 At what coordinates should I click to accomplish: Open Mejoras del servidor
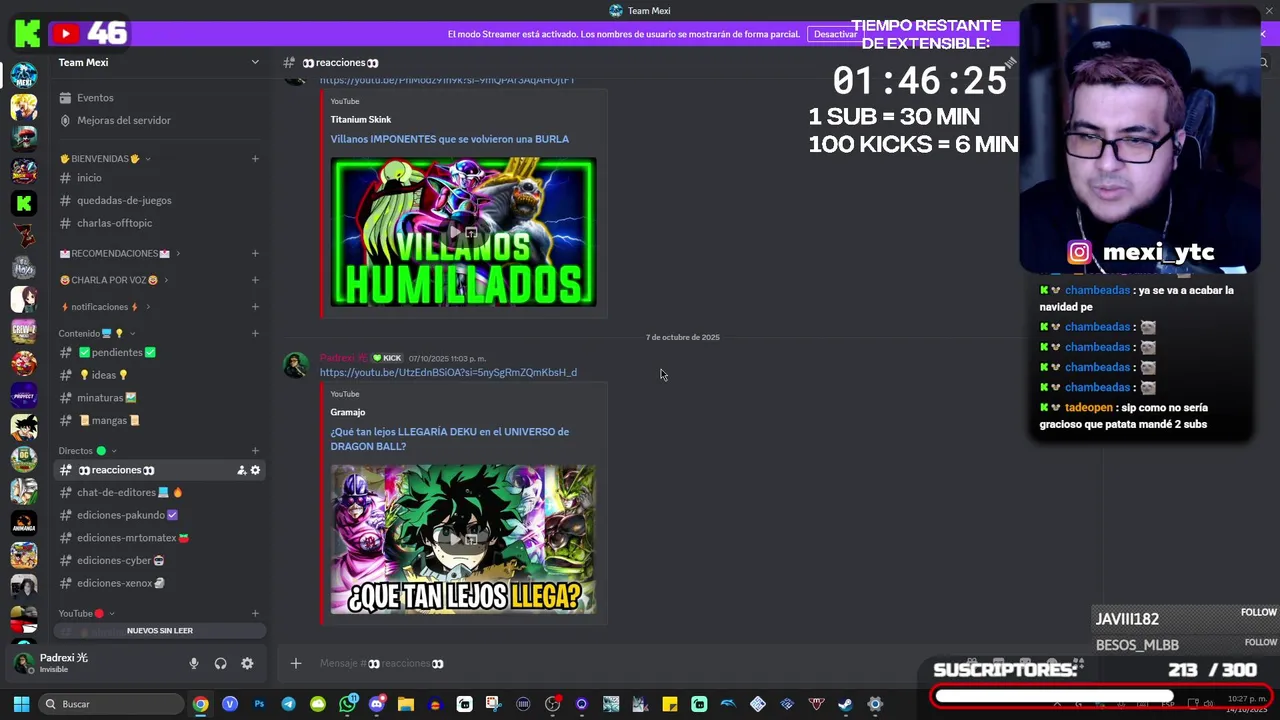coord(159,120)
